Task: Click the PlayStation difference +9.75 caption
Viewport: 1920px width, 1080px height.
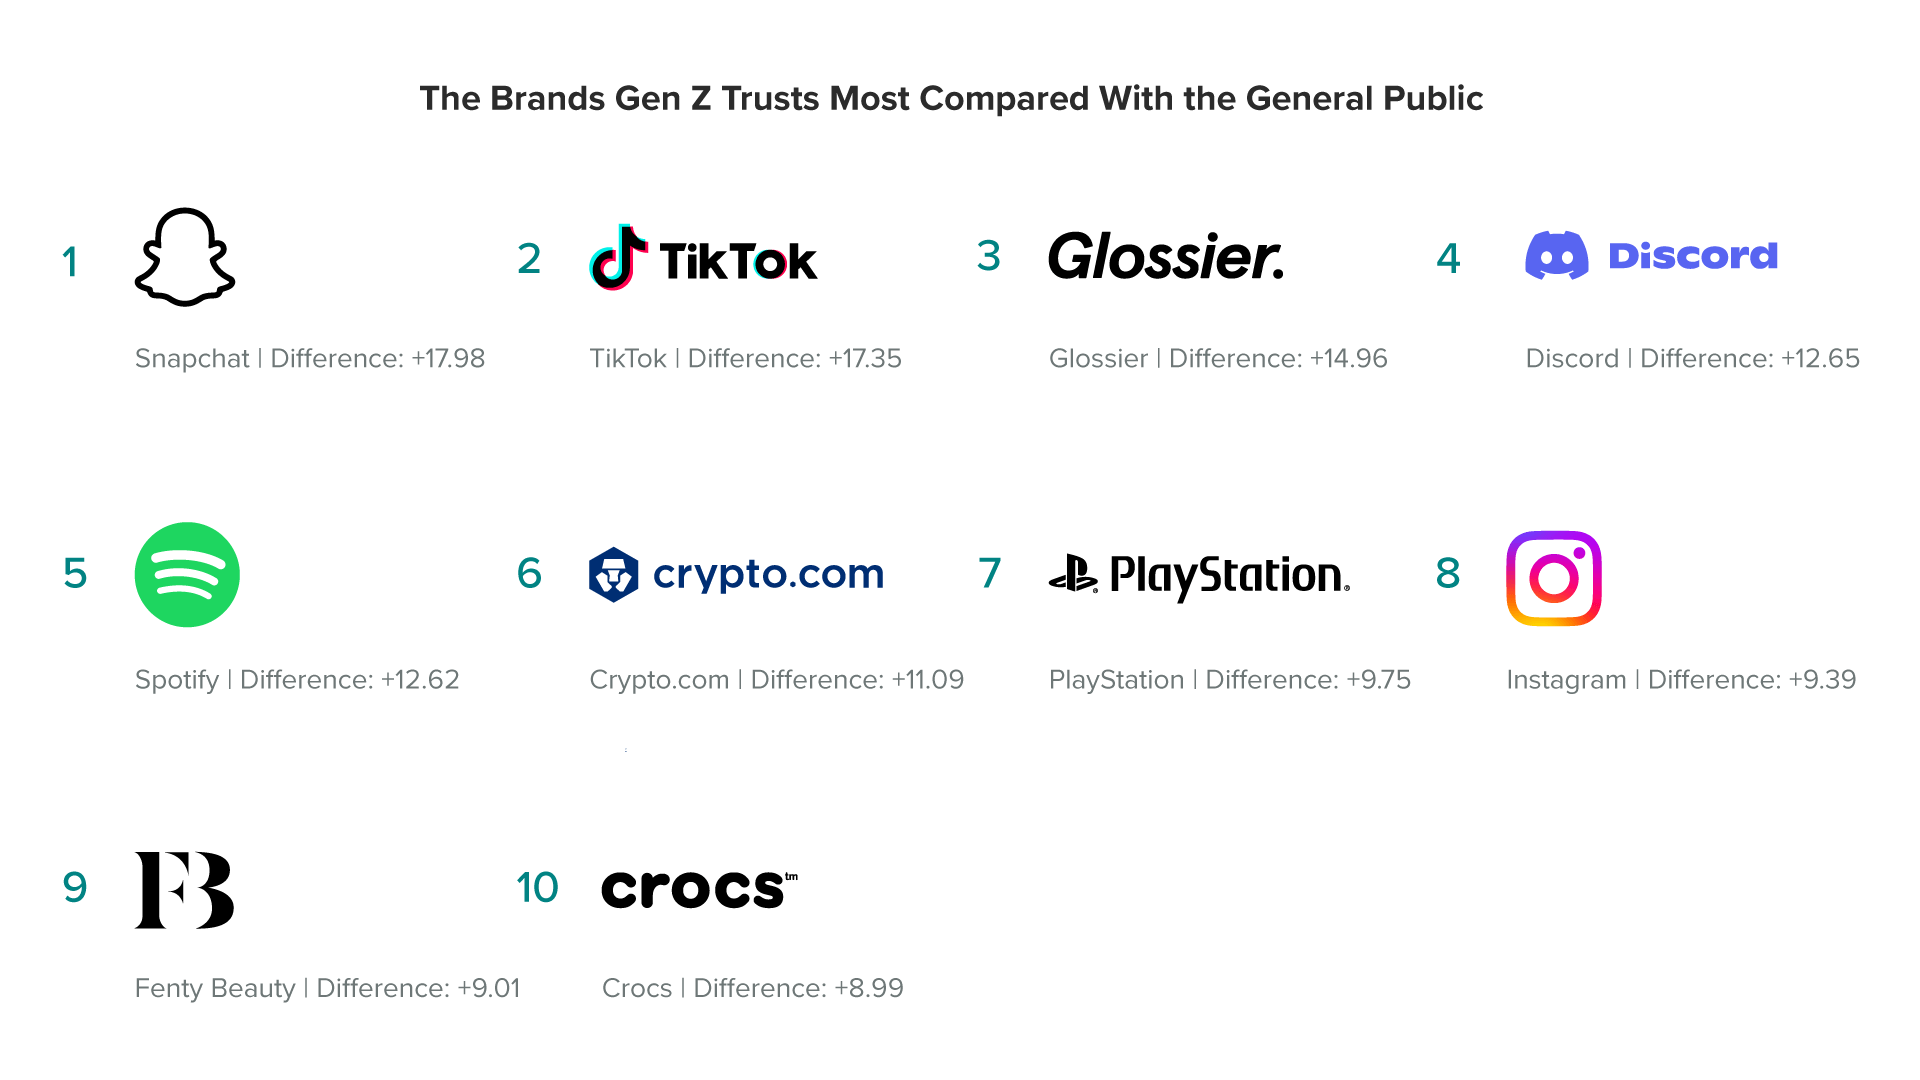Action: [x=1229, y=680]
